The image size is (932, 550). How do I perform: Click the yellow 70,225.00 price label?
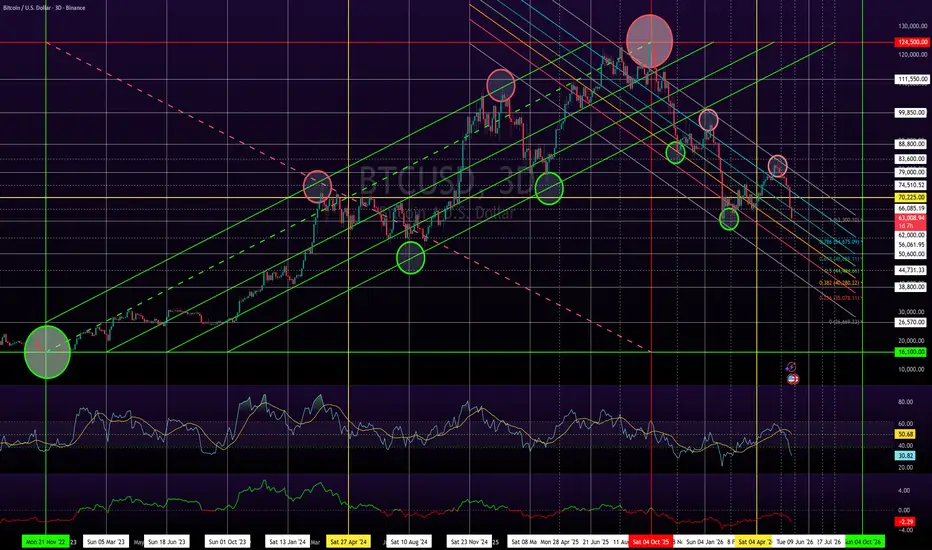[x=912, y=197]
